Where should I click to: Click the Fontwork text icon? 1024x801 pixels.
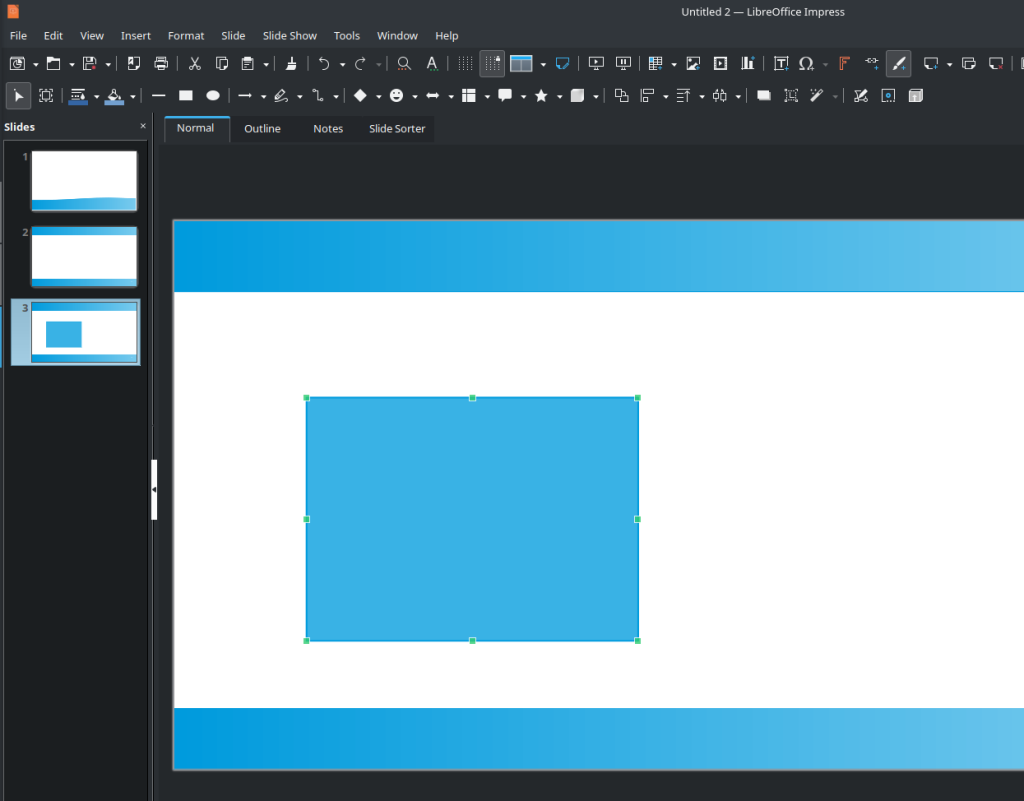pyautogui.click(x=844, y=64)
